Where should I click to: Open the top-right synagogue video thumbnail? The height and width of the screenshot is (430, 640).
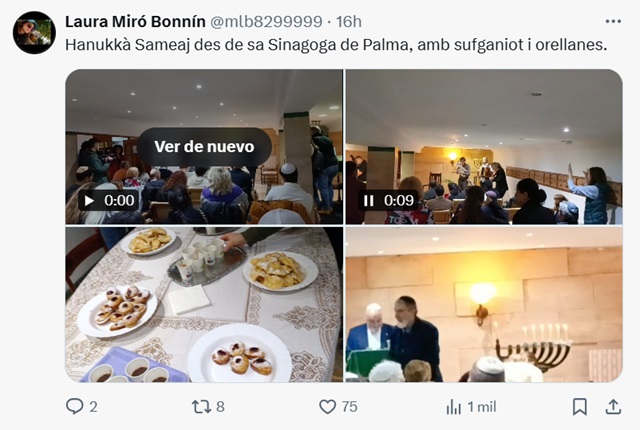(x=484, y=147)
